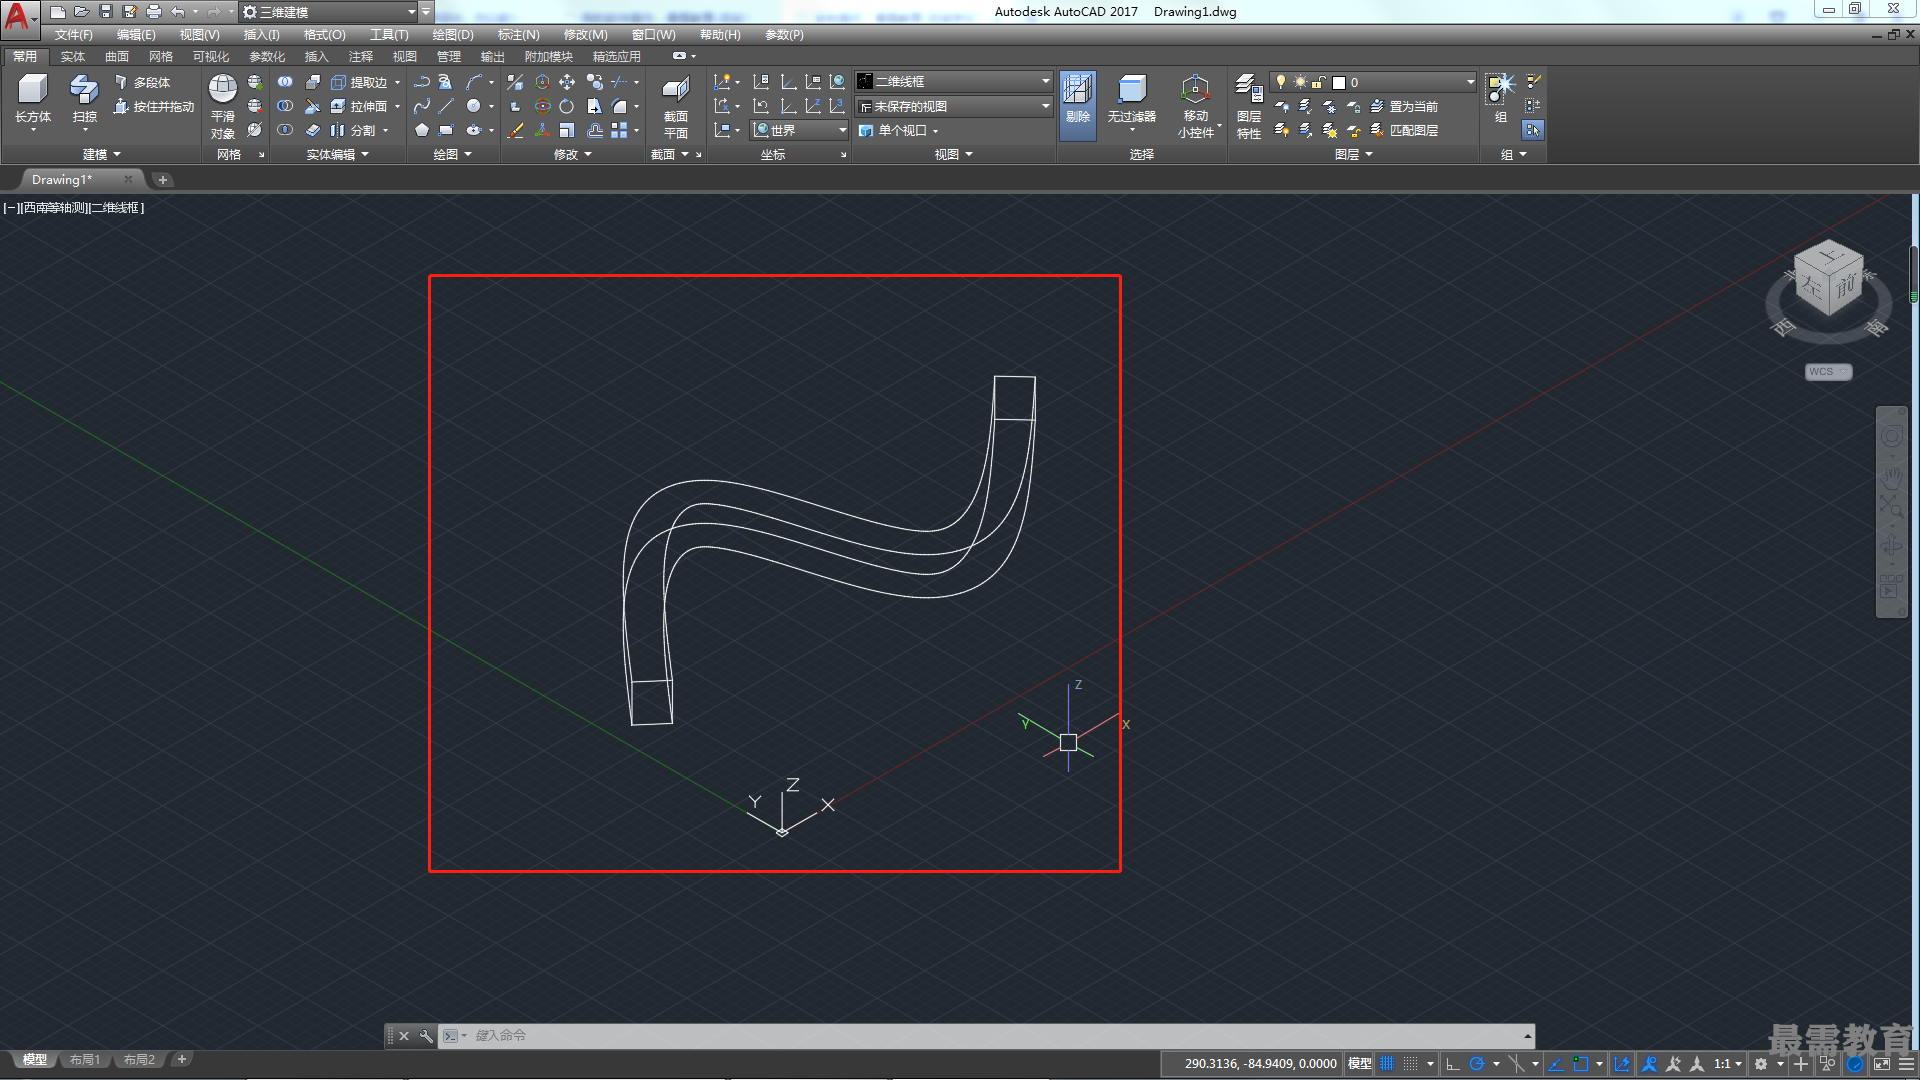Open the 绘图(D) menu
This screenshot has width=1920, height=1080.
pos(453,35)
